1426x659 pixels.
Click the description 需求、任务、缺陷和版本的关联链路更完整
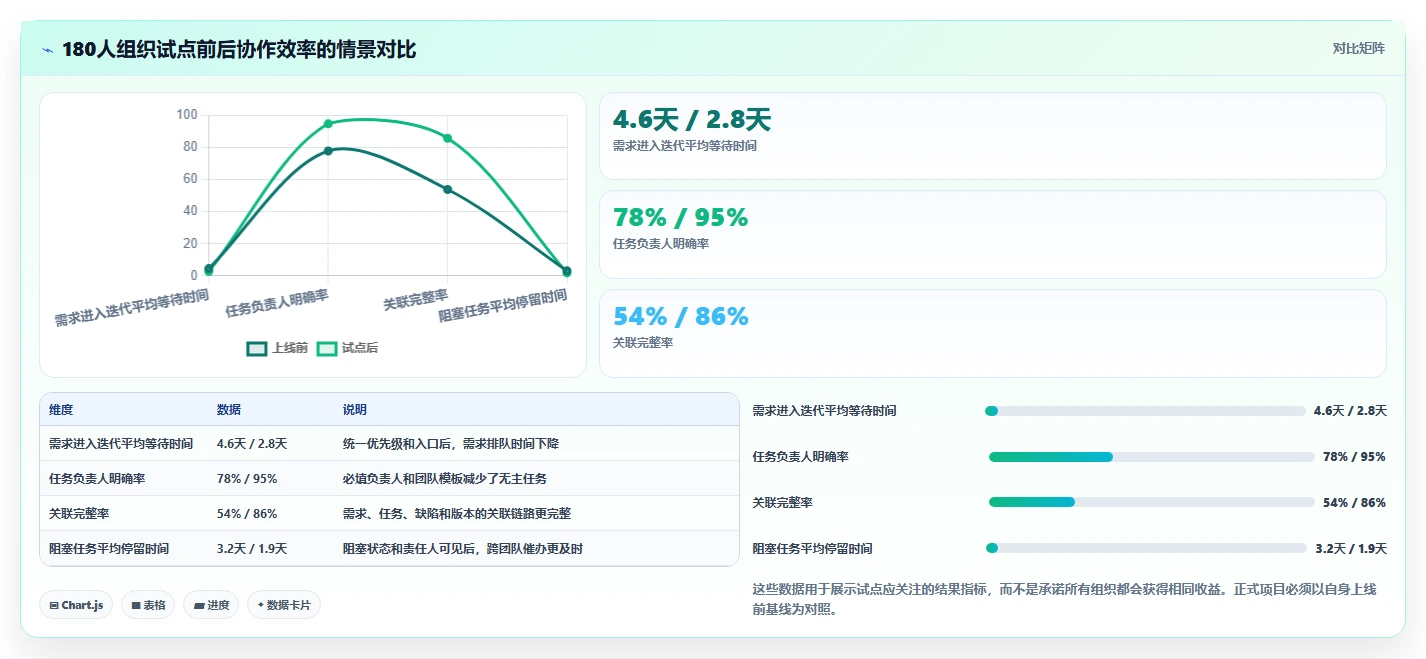point(457,513)
